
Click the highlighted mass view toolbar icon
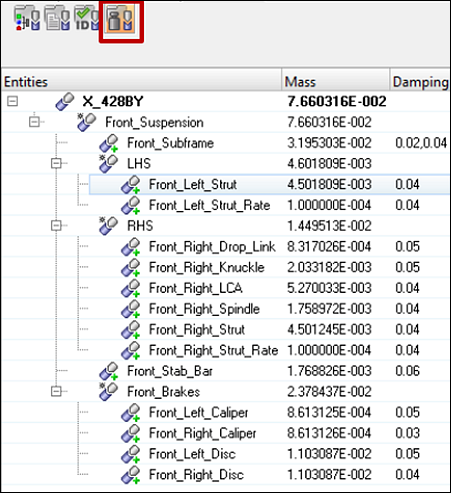(121, 20)
